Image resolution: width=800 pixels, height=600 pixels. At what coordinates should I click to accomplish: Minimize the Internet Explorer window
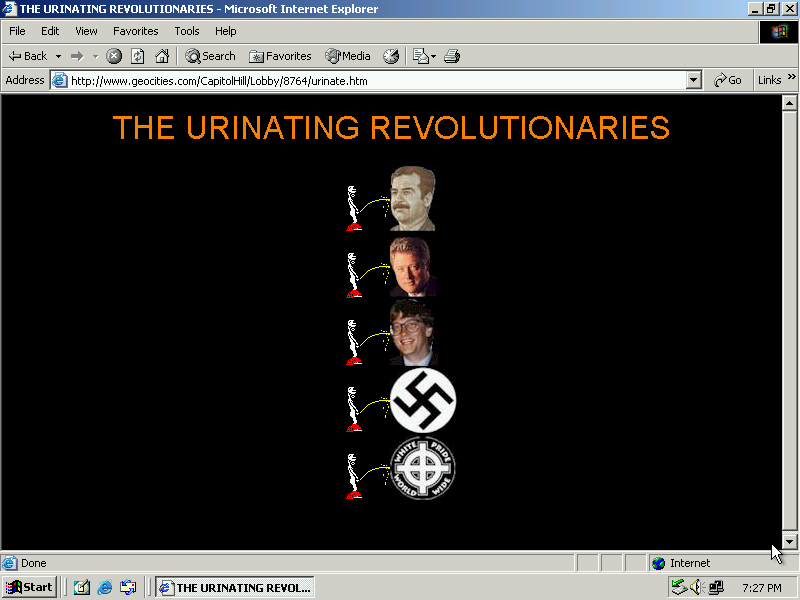click(x=755, y=9)
